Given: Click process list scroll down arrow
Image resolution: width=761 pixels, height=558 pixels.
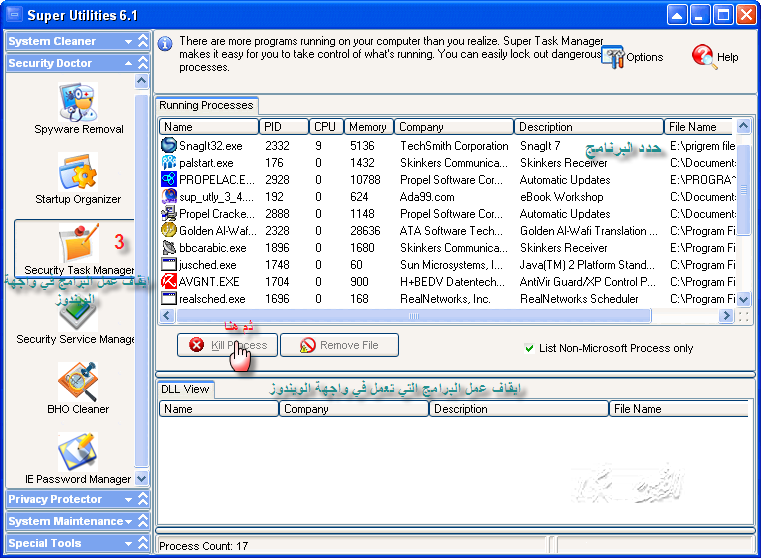Looking at the screenshot, I should click(743, 300).
